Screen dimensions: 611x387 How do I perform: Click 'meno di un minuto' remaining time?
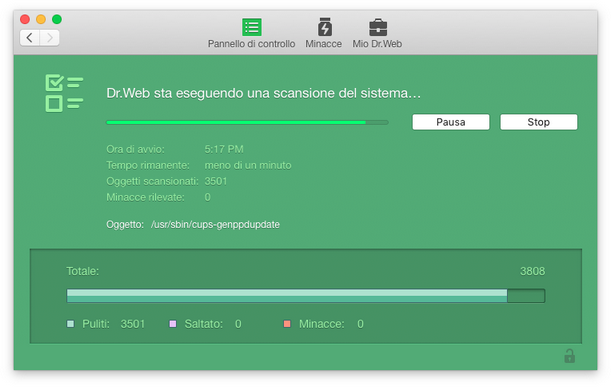[248, 165]
